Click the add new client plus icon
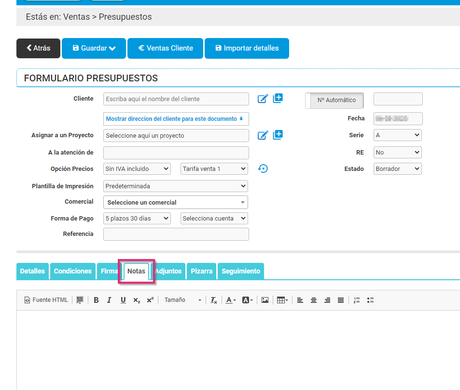The width and height of the screenshot is (460, 390). click(x=278, y=98)
